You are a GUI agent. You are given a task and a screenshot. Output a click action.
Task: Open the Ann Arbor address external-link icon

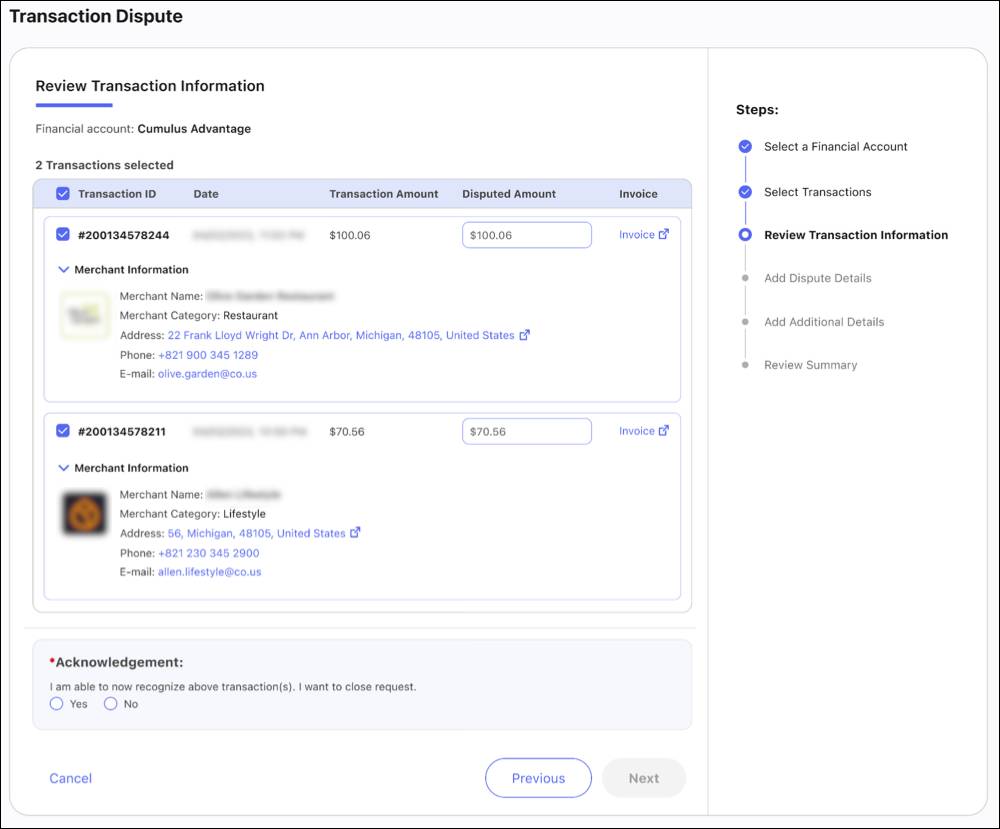pyautogui.click(x=524, y=335)
